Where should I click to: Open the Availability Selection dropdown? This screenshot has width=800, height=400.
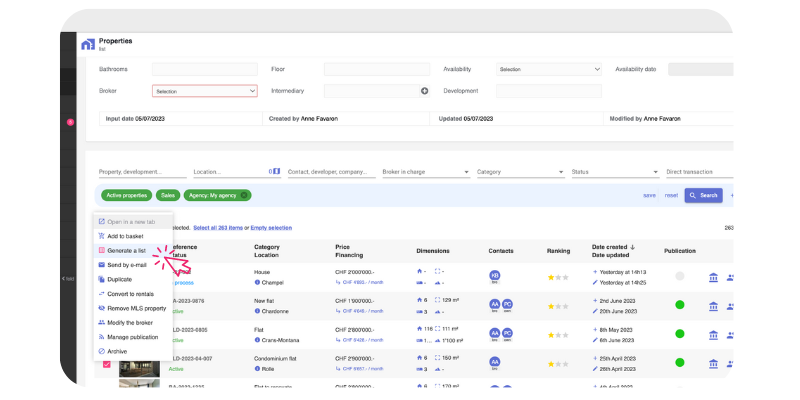tap(549, 69)
